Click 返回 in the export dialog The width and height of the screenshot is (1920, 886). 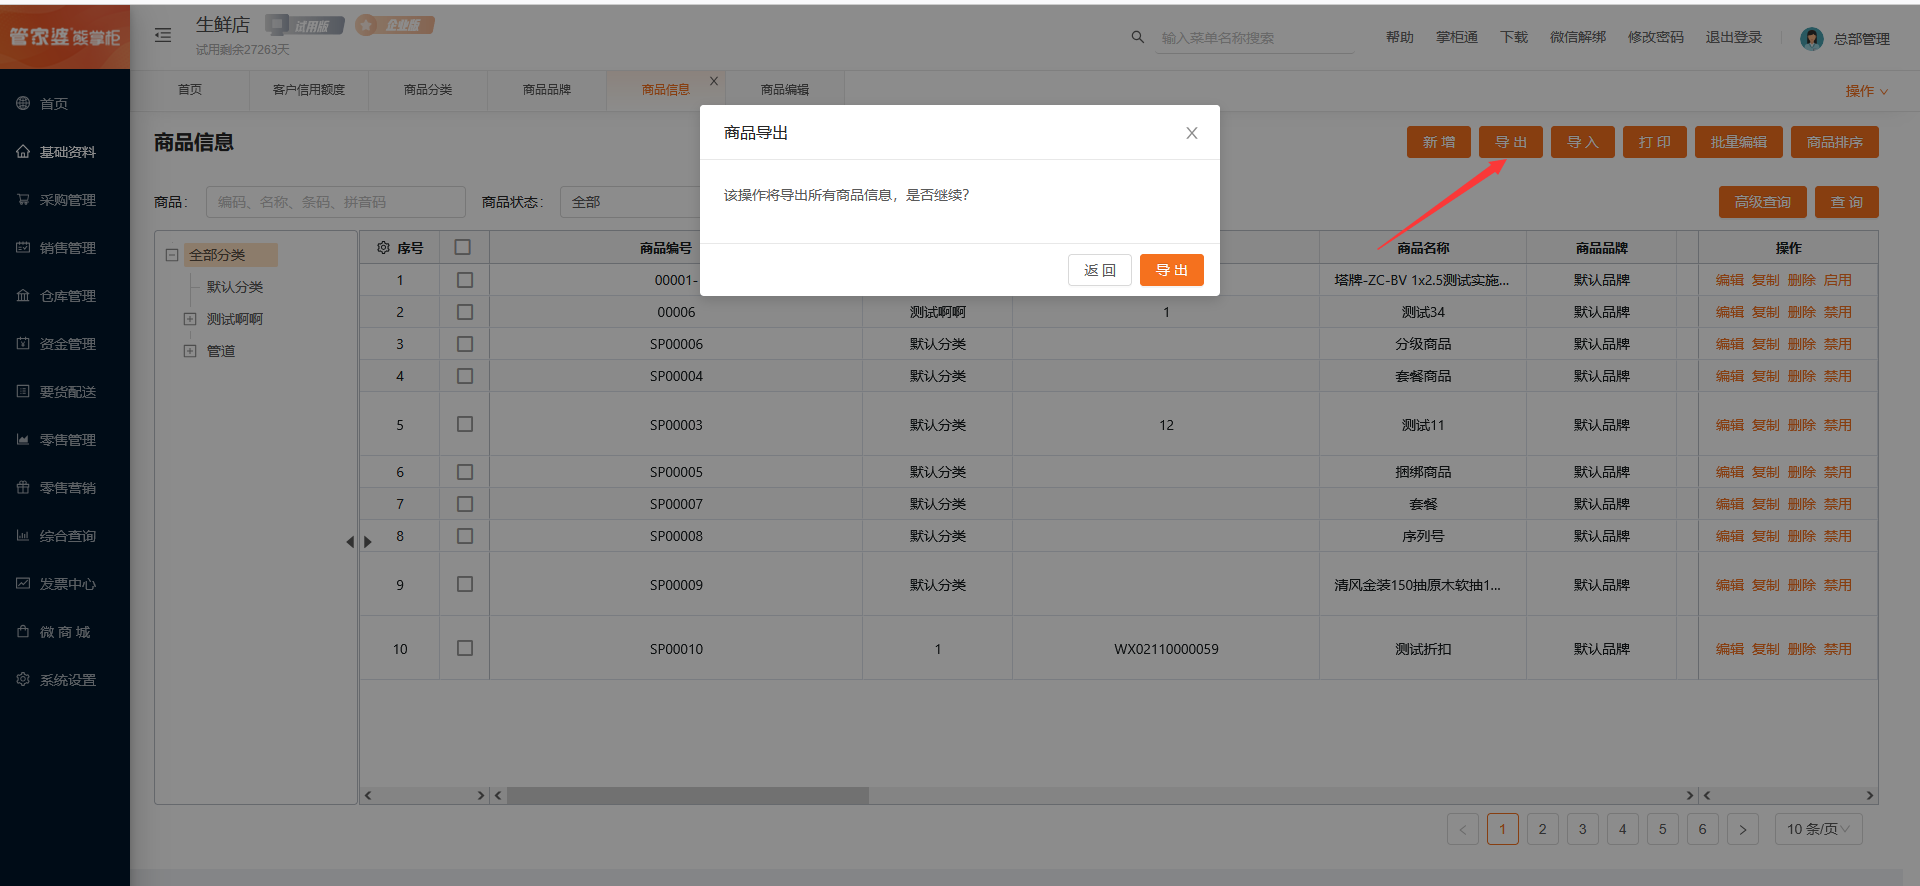(x=1100, y=270)
